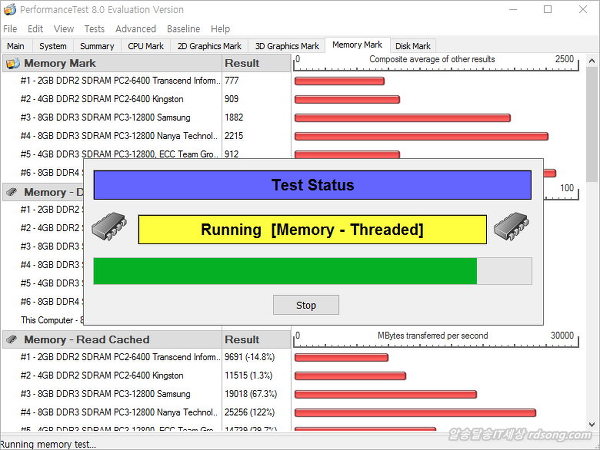Switch to the CPU Mark tab

(x=146, y=46)
